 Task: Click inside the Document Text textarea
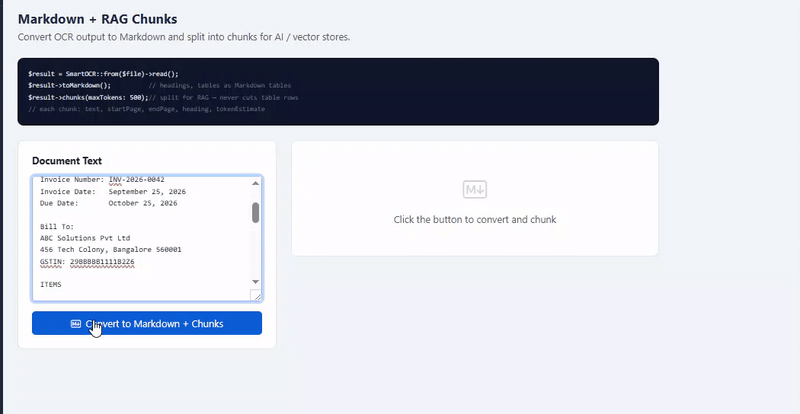(147, 238)
